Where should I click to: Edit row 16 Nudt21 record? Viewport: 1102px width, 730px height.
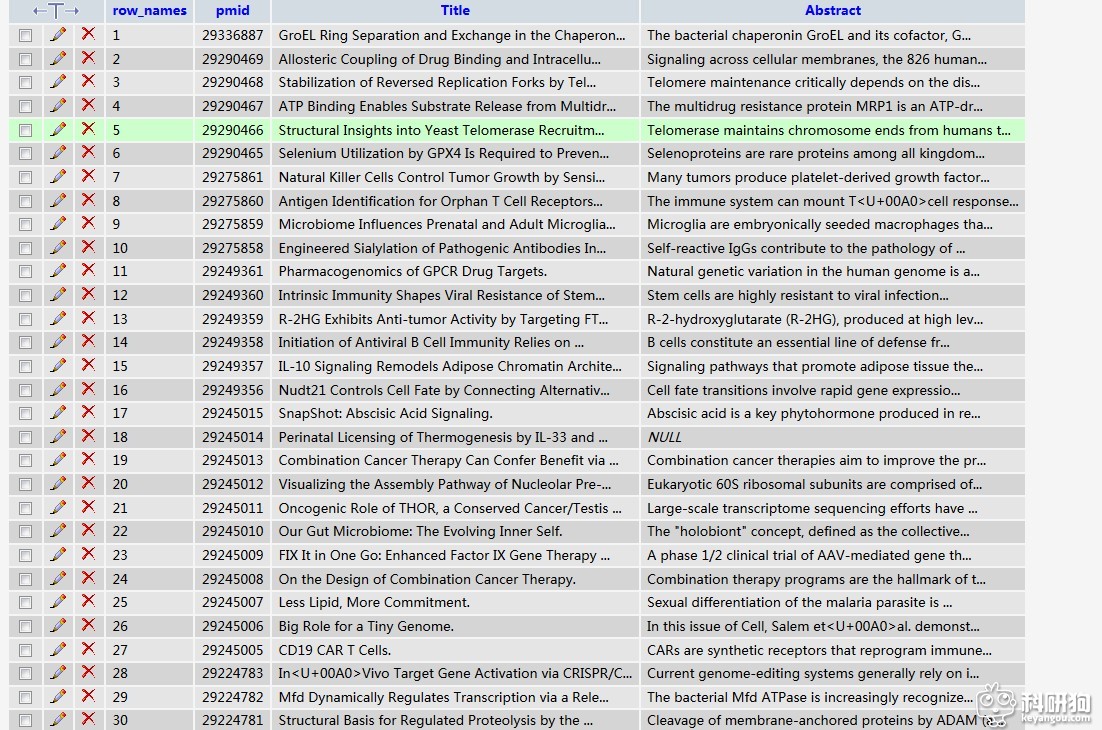pyautogui.click(x=58, y=389)
